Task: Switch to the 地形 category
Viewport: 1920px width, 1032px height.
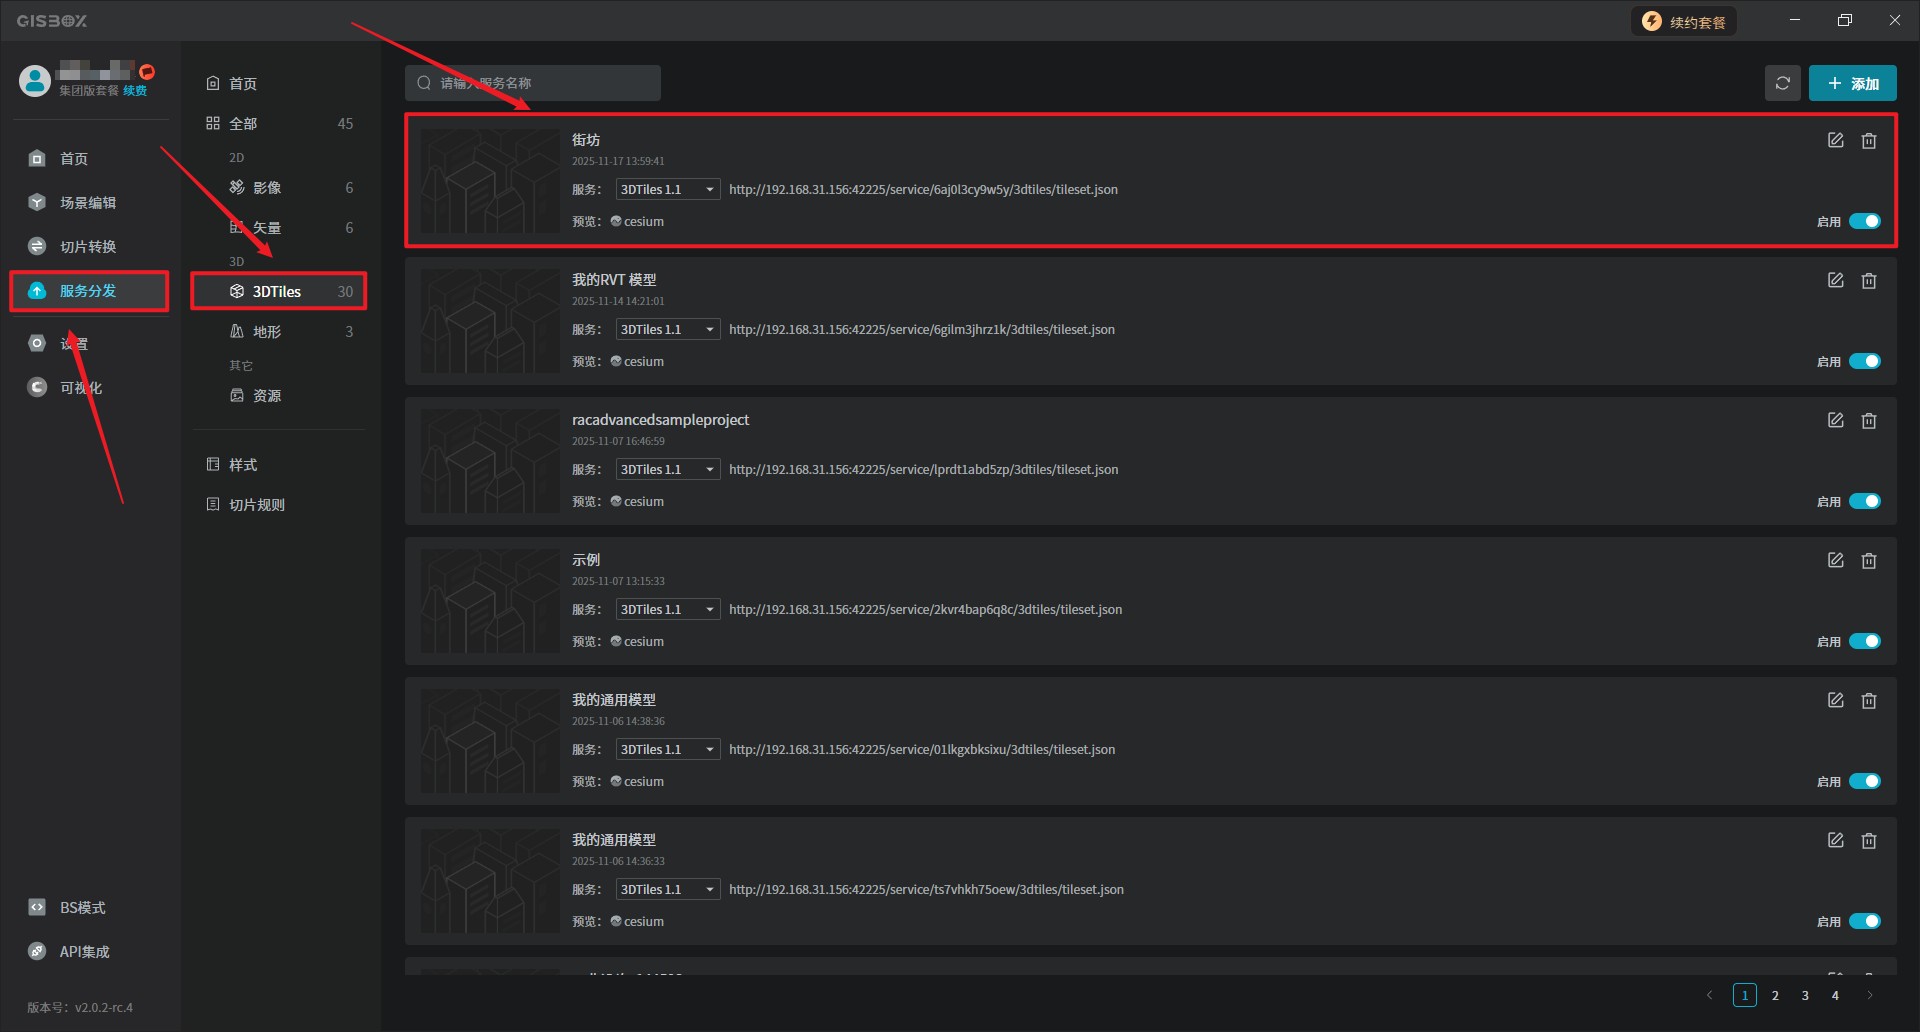Action: click(x=267, y=332)
